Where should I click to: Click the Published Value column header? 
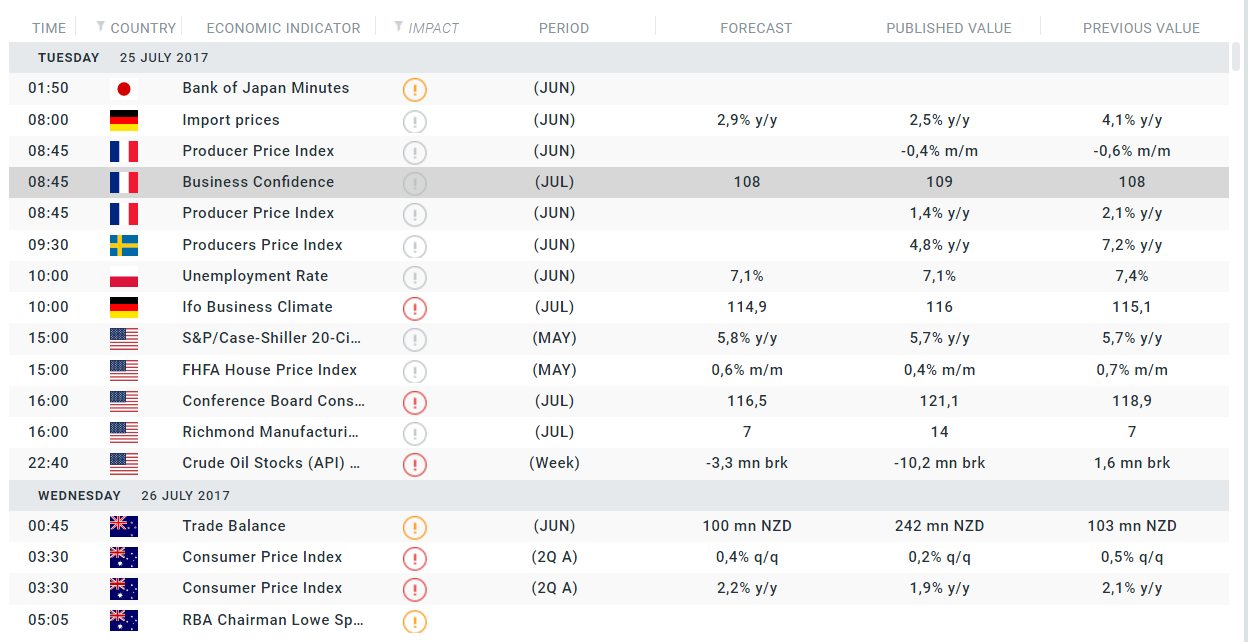pos(948,28)
